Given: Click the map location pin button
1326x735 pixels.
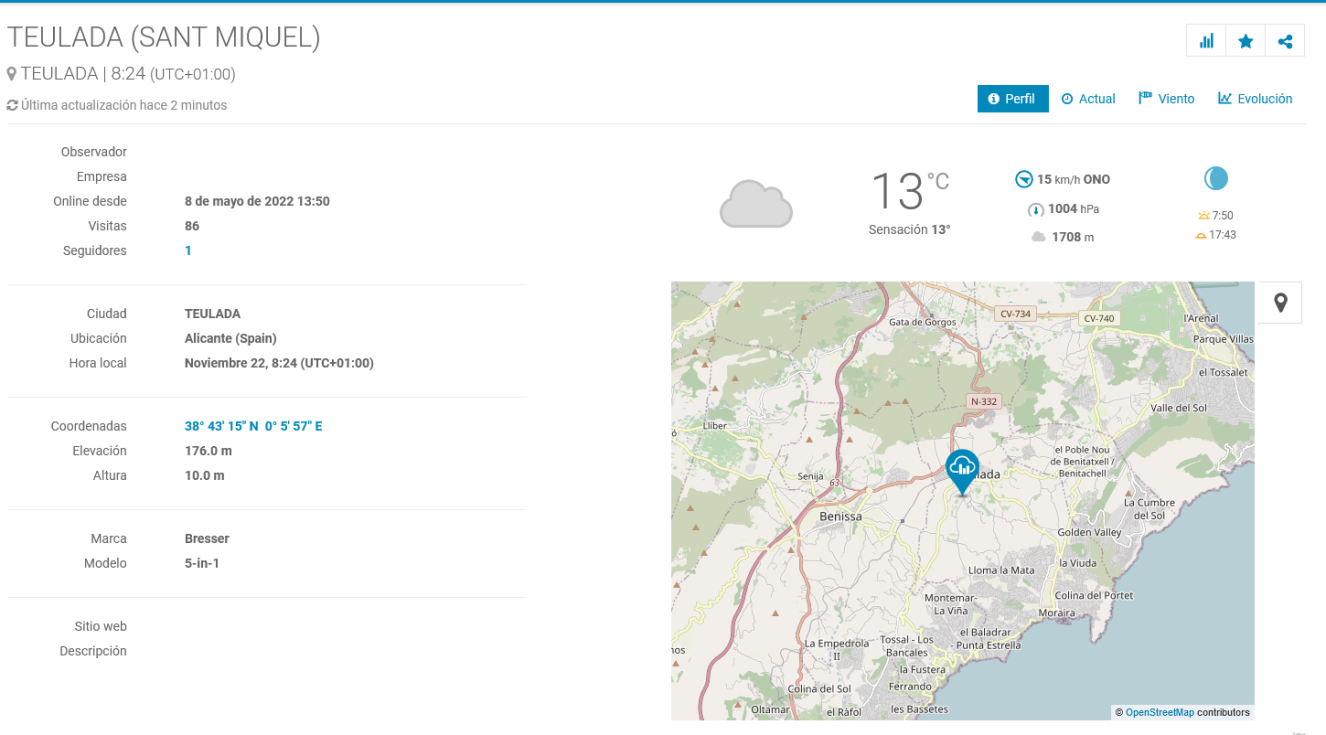Looking at the screenshot, I should tap(1280, 302).
